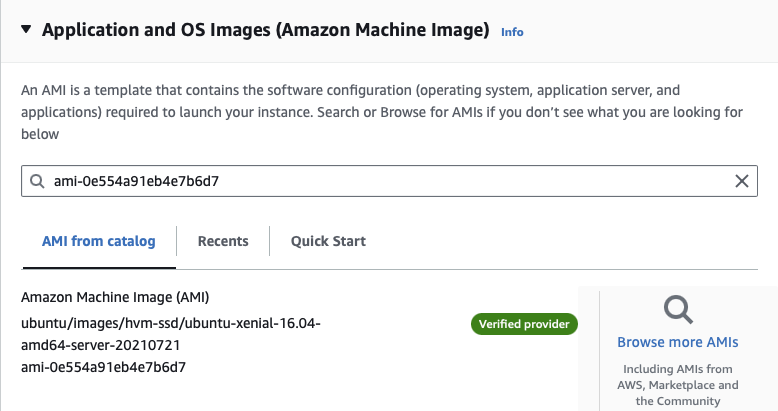Open the Recents tab
The width and height of the screenshot is (778, 411).
point(223,241)
